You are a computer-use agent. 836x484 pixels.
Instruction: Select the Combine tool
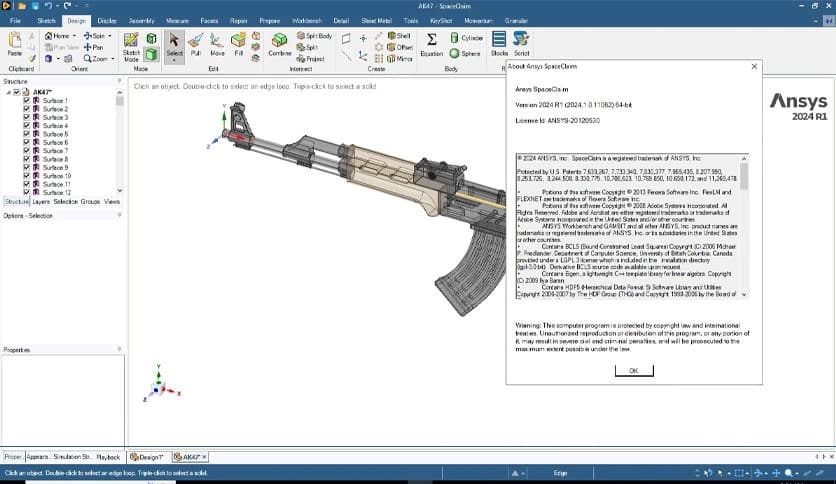click(x=279, y=44)
